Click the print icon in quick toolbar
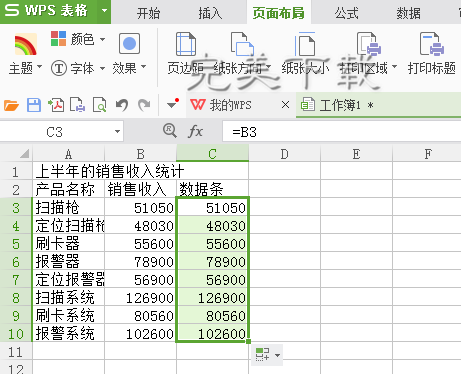 78,105
